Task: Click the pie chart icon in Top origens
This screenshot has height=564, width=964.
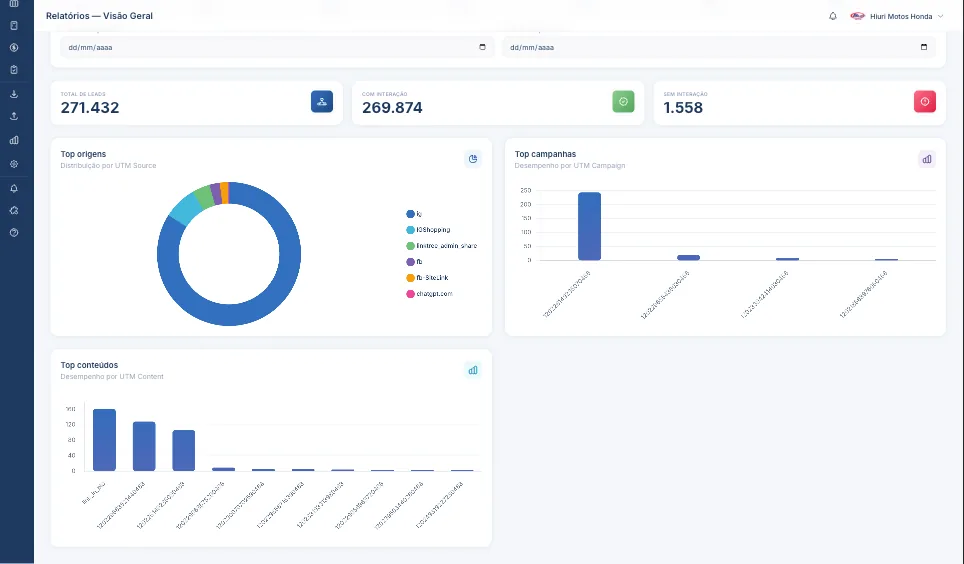Action: click(473, 159)
